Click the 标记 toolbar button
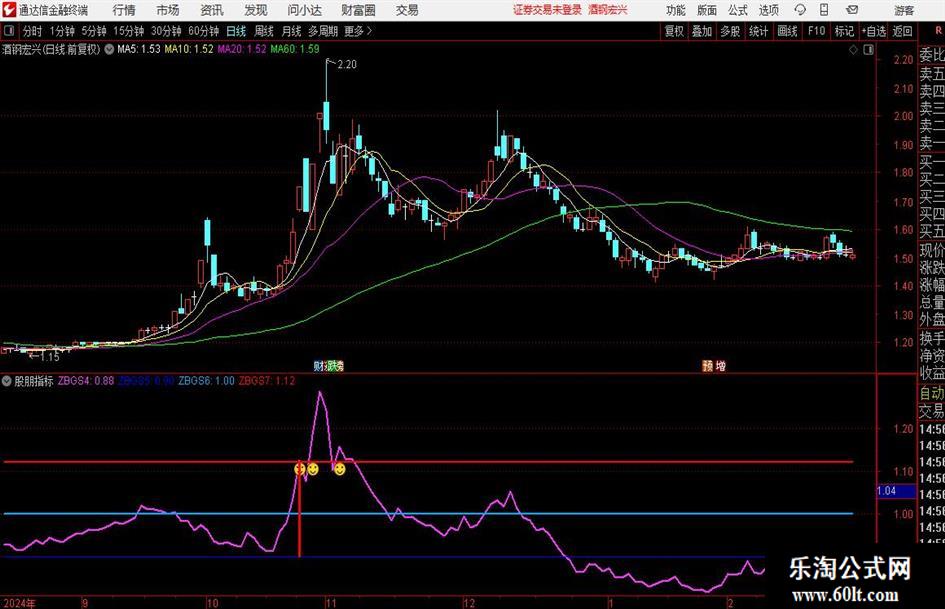This screenshot has width=945, height=609. pyautogui.click(x=844, y=31)
